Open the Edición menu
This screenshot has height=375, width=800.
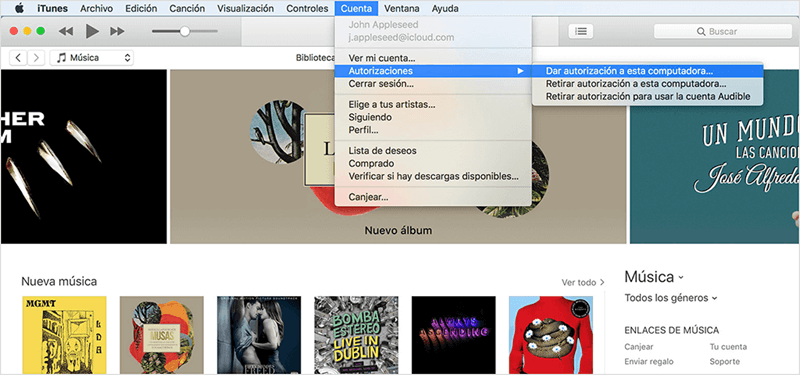click(141, 8)
